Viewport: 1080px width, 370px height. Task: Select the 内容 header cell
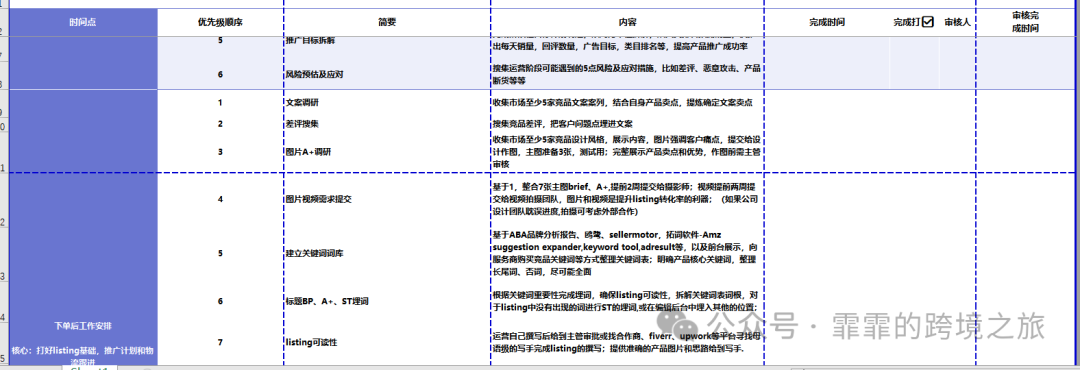627,23
